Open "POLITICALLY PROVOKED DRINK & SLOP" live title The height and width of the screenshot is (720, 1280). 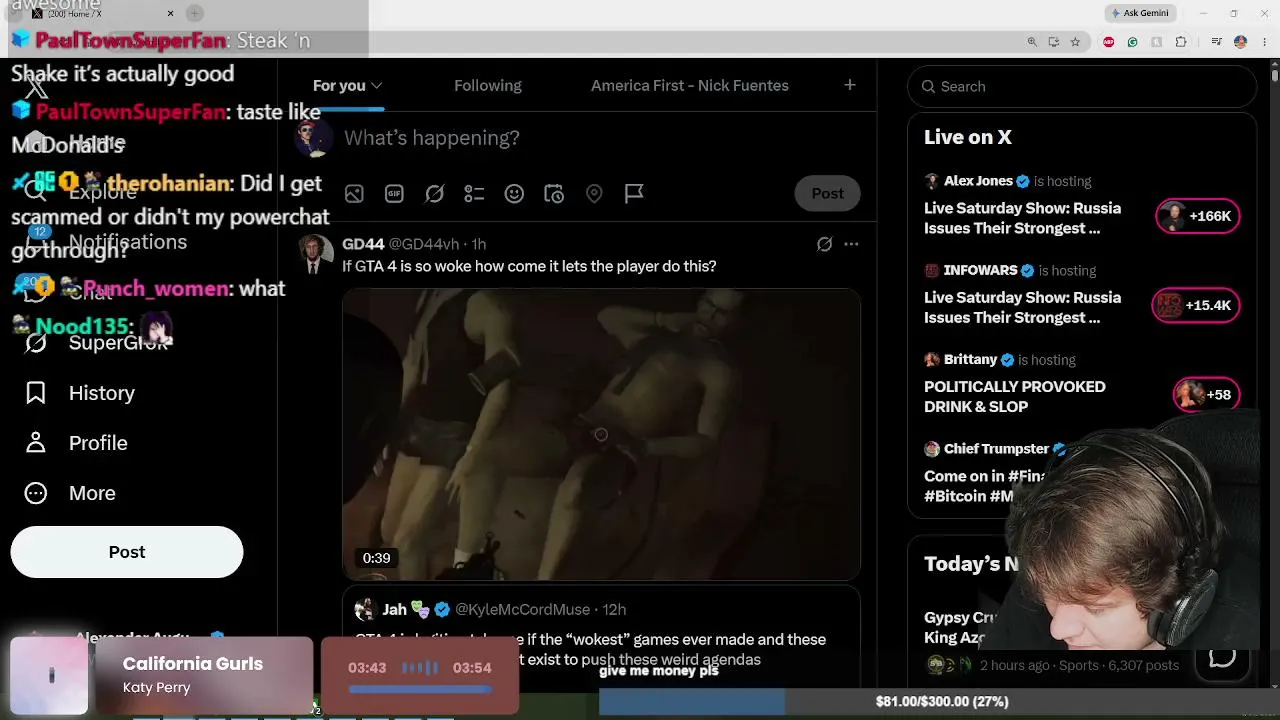[1015, 397]
